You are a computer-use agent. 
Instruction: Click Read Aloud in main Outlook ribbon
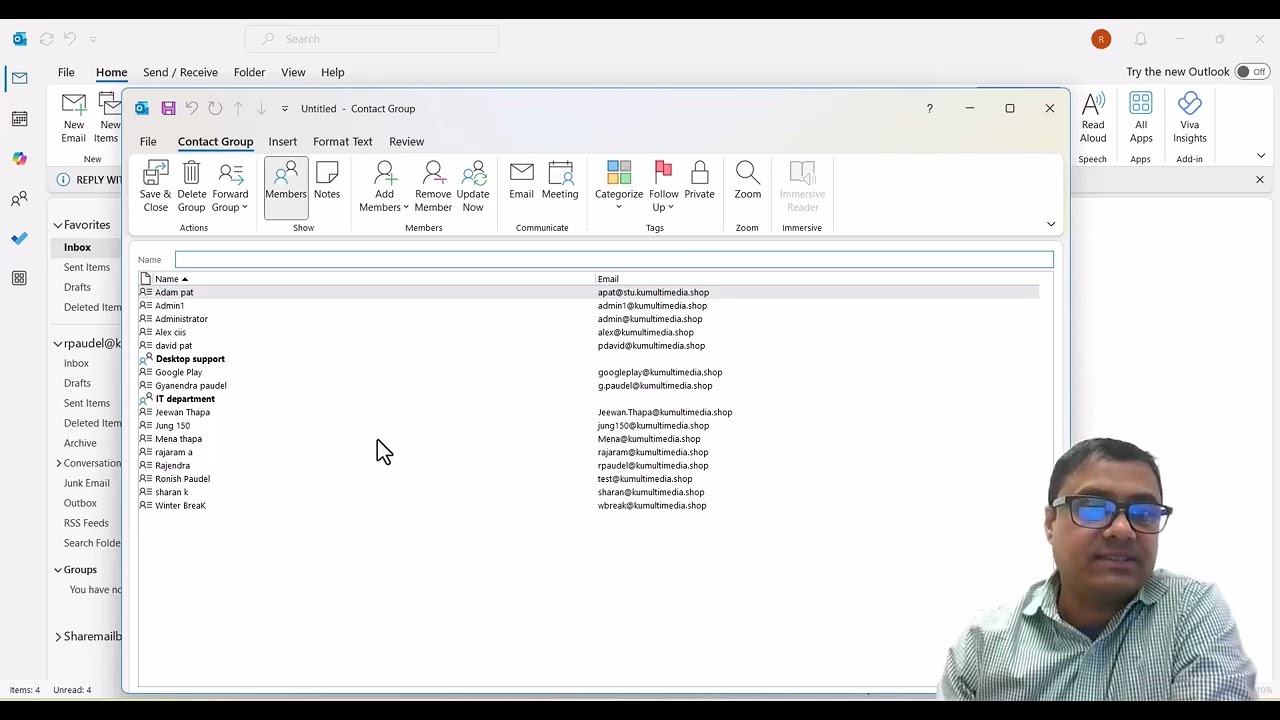click(1093, 118)
